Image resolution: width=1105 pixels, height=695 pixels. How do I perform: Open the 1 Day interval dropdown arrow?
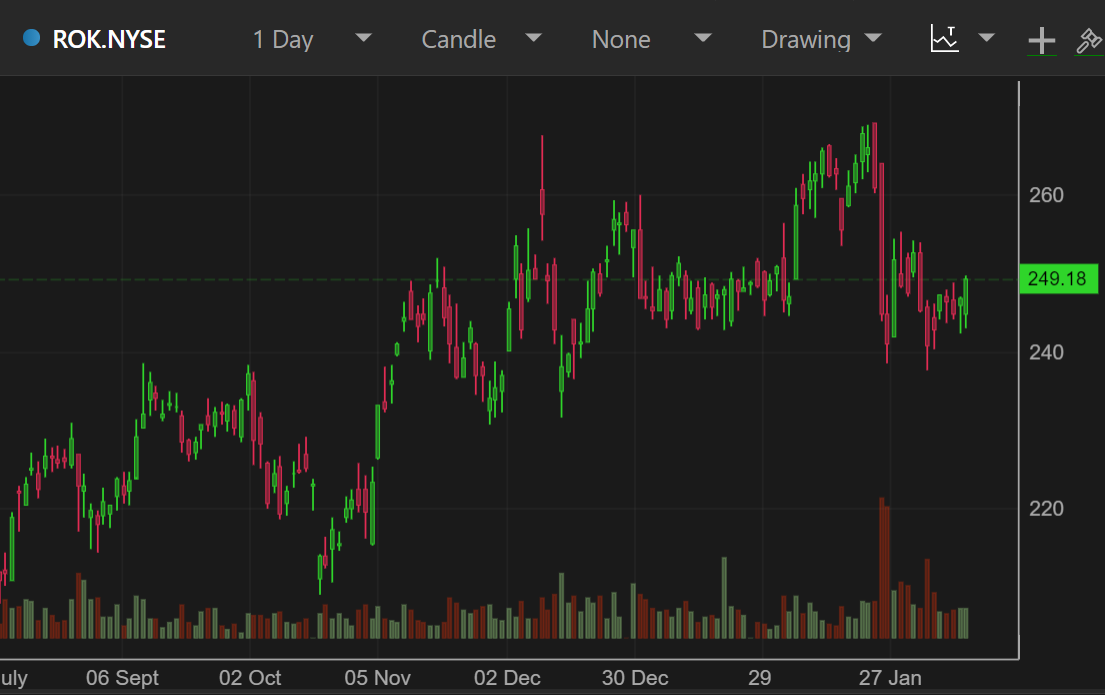[364, 38]
